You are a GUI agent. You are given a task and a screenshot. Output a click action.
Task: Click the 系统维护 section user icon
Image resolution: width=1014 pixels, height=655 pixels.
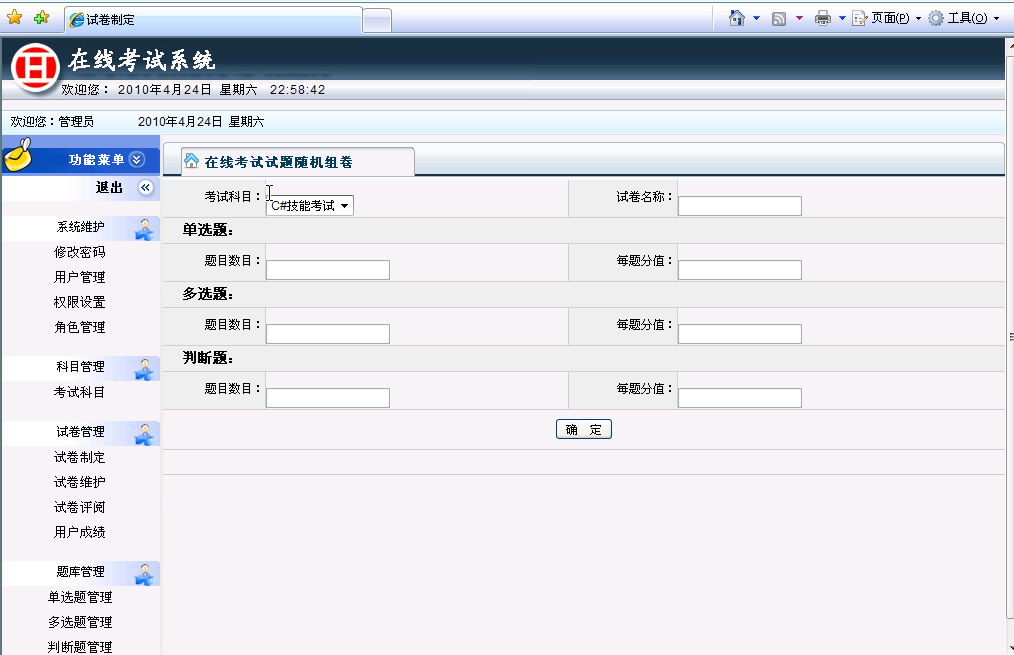click(144, 229)
